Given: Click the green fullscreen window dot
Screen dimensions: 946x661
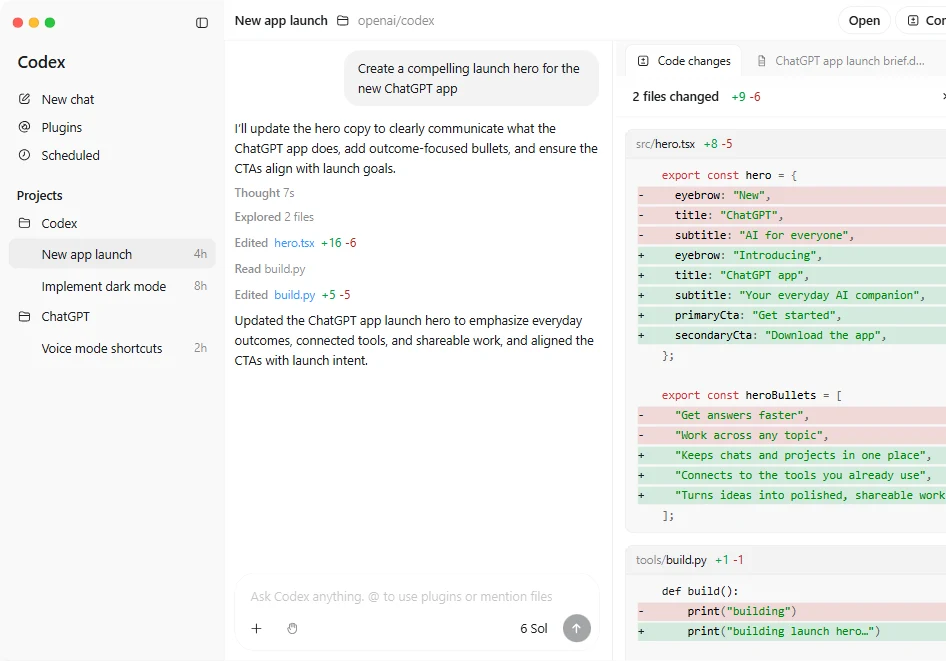Looking at the screenshot, I should (x=50, y=22).
